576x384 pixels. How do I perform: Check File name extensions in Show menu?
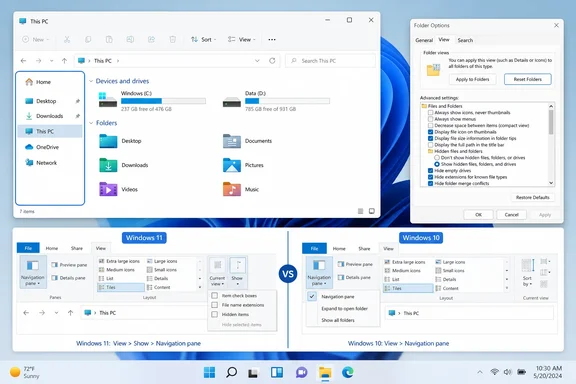pyautogui.click(x=215, y=305)
